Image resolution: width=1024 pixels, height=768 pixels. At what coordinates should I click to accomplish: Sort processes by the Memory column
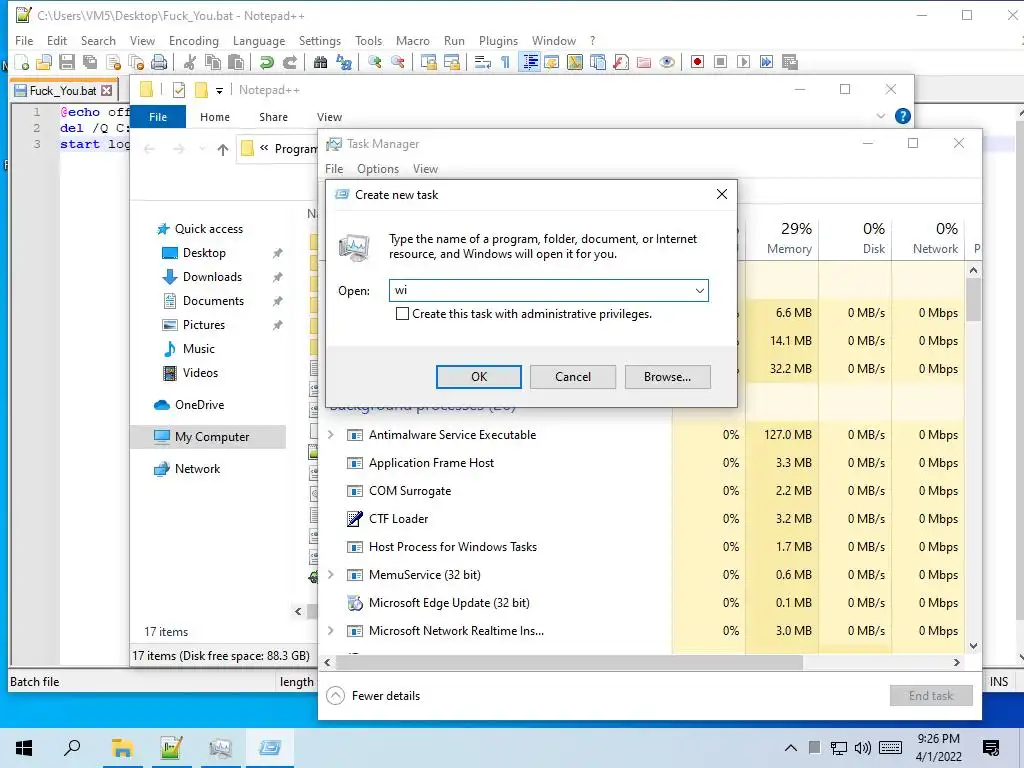[x=782, y=238]
